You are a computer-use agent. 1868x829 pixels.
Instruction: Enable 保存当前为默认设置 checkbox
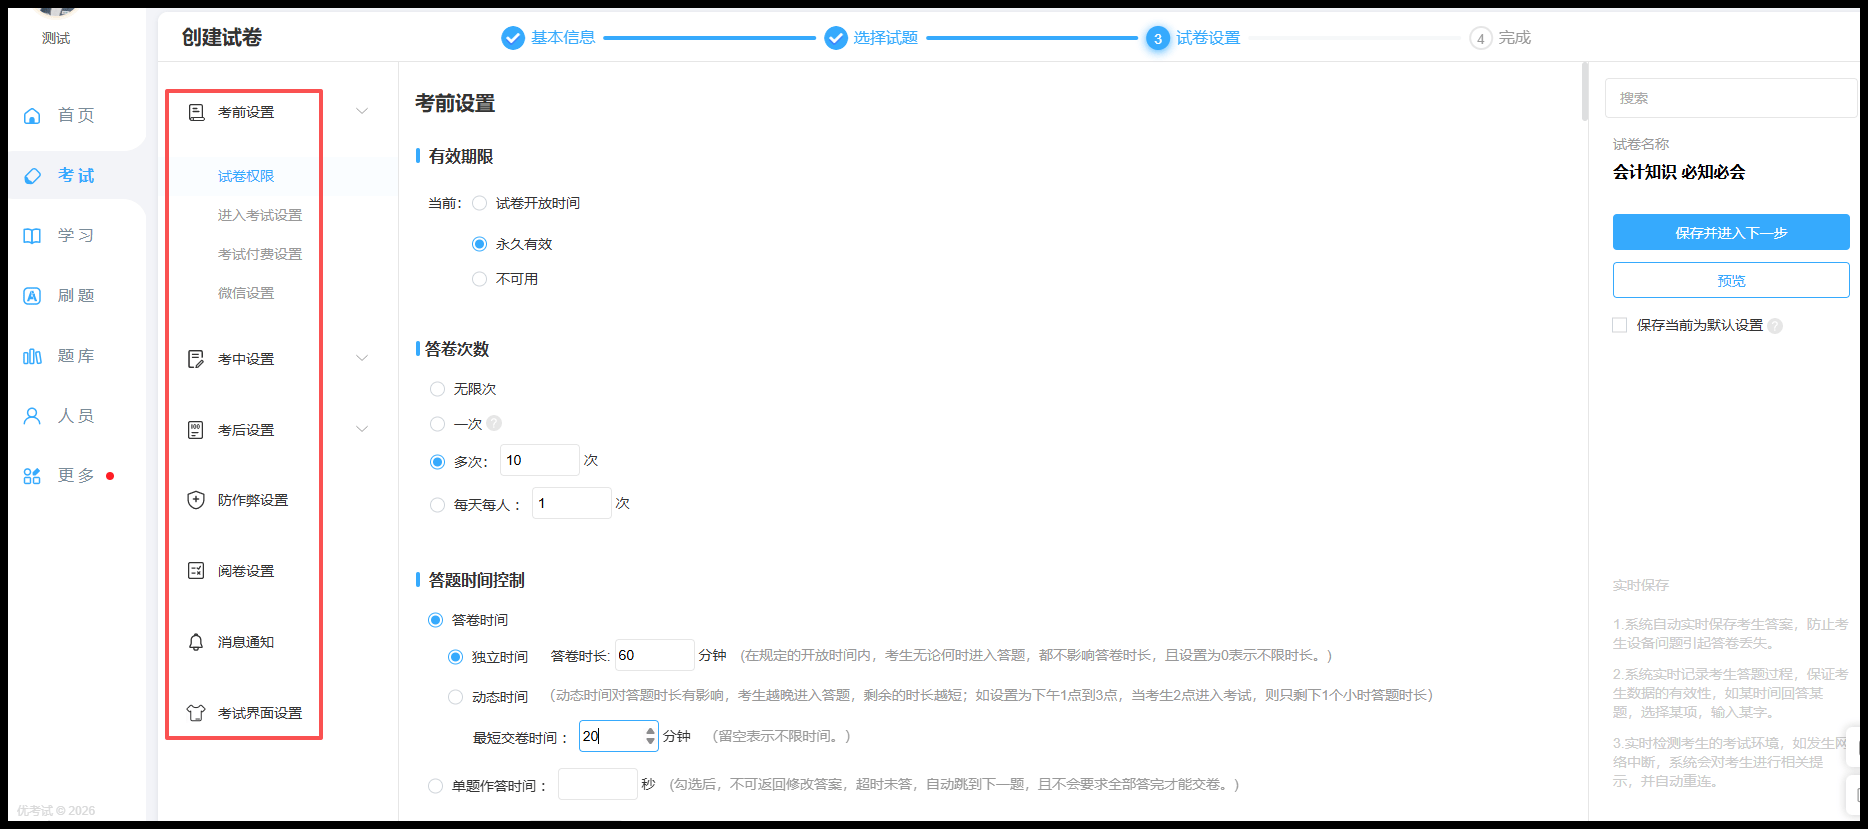(x=1620, y=325)
